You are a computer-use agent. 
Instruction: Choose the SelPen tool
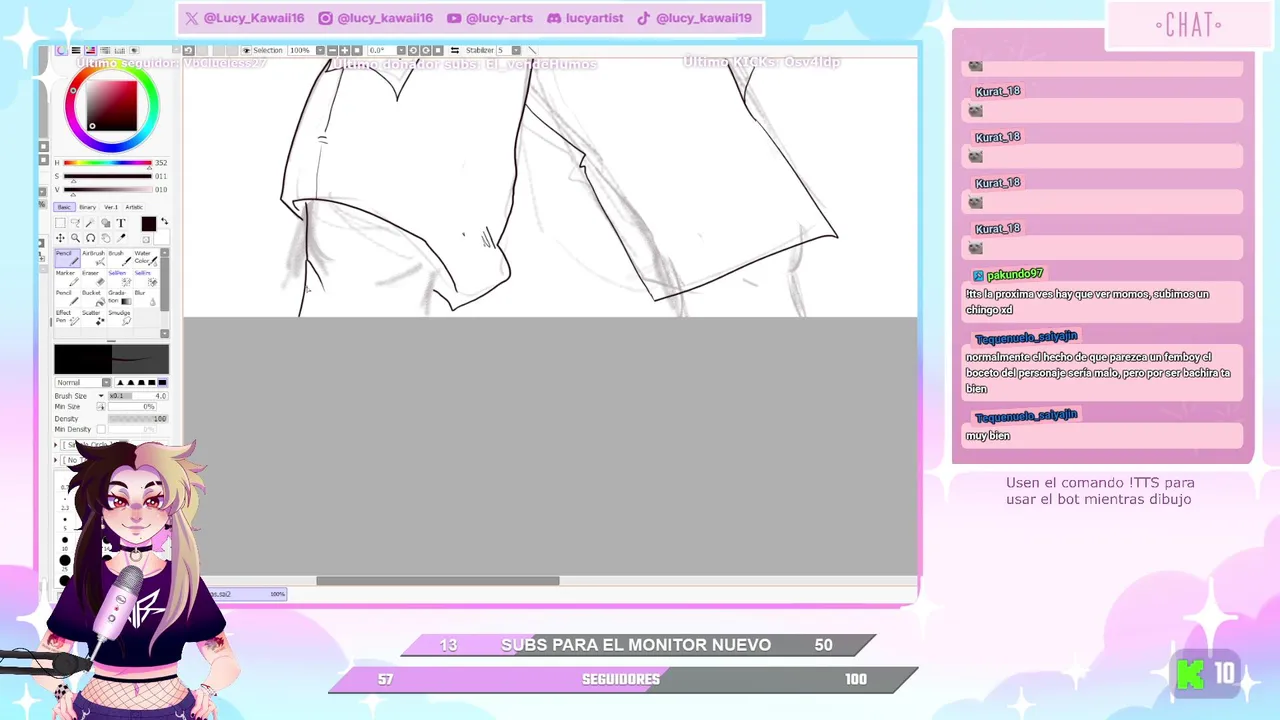[x=119, y=278]
